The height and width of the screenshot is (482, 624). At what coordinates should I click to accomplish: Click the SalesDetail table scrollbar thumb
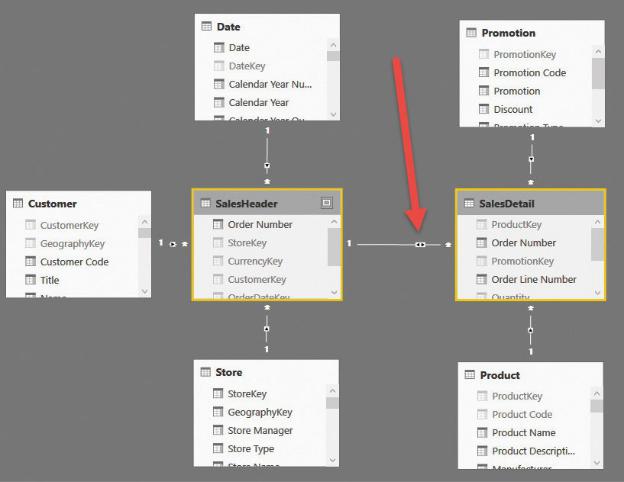pyautogui.click(x=597, y=243)
